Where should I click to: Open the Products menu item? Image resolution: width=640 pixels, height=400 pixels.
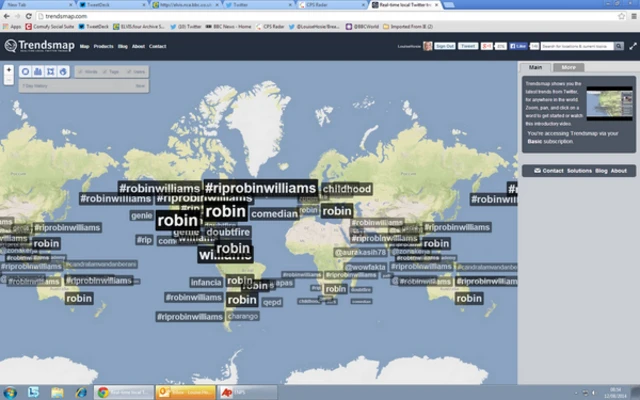[103, 46]
